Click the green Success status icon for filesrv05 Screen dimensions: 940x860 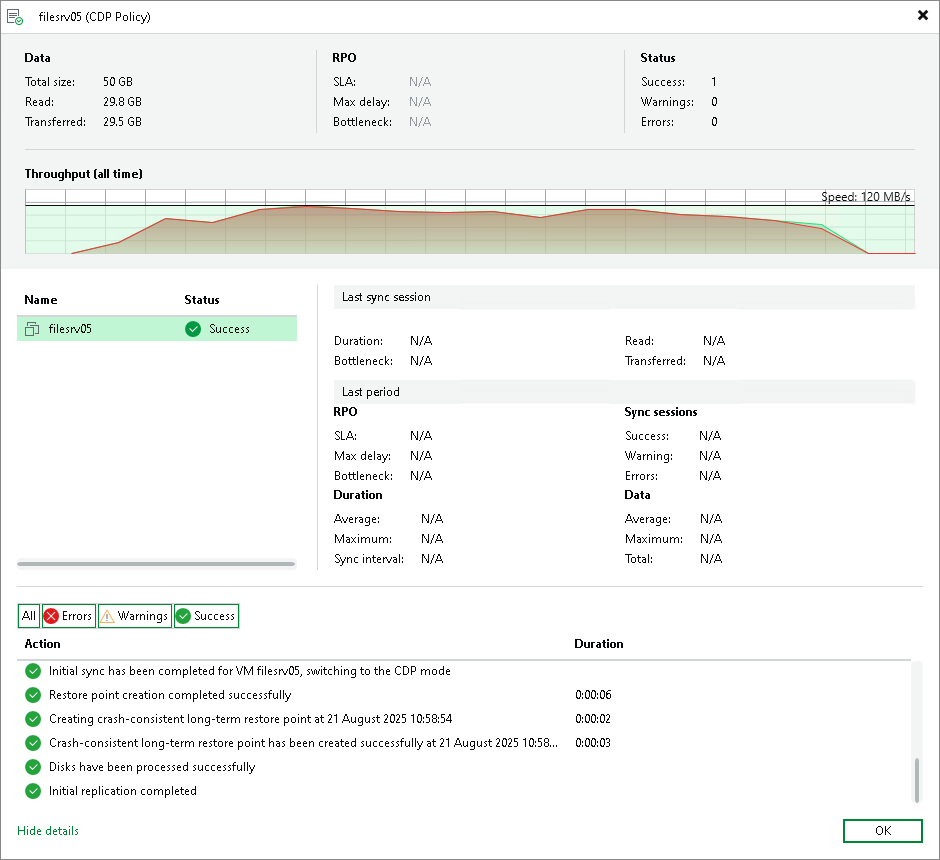(x=193, y=329)
